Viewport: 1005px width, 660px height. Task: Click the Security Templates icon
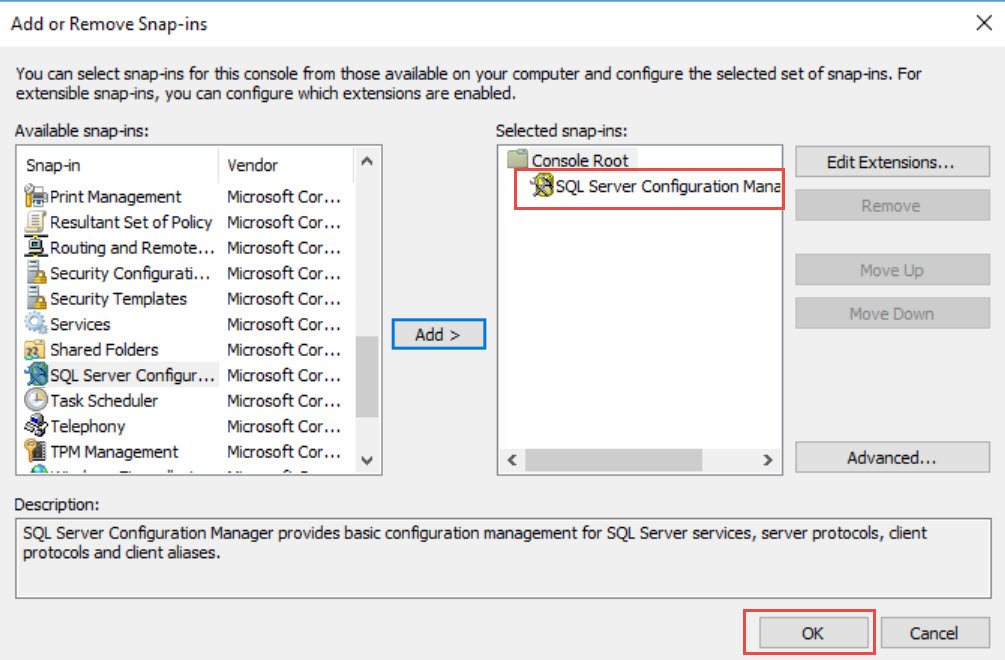pyautogui.click(x=36, y=299)
